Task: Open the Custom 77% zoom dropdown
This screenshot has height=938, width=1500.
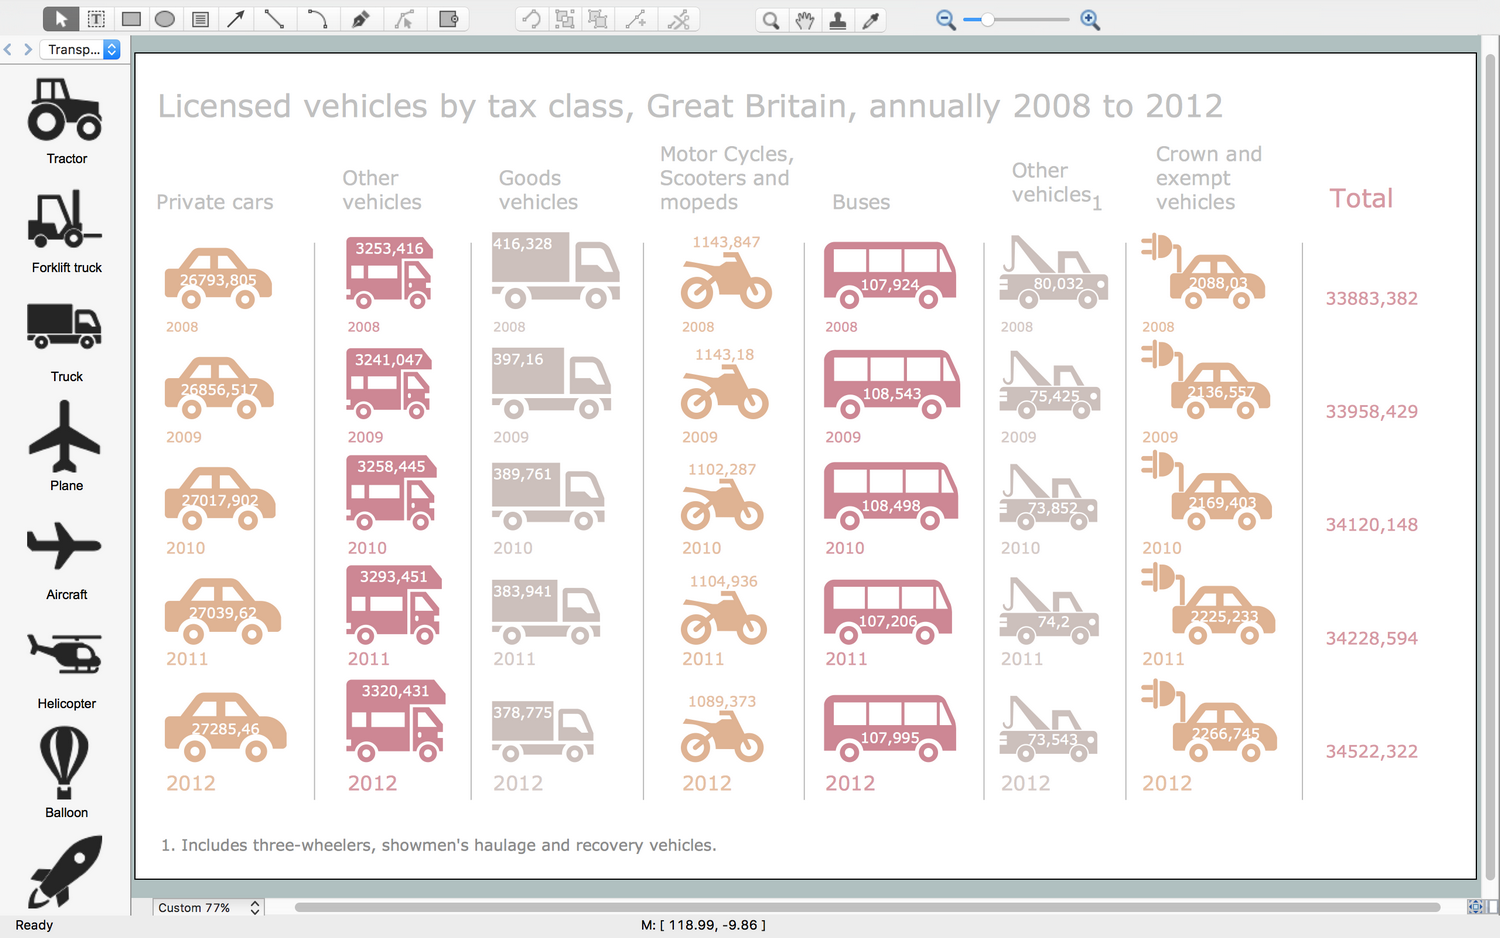Action: (x=208, y=907)
